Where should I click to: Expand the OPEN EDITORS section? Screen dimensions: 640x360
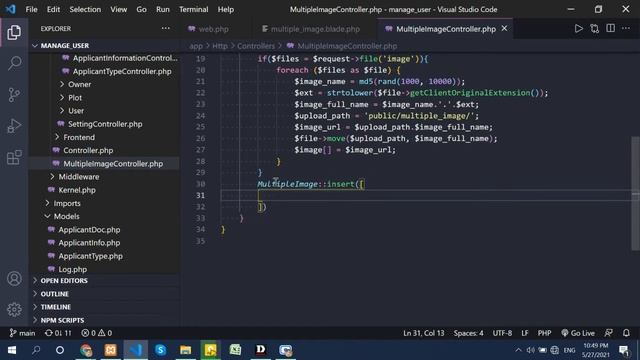[64, 281]
